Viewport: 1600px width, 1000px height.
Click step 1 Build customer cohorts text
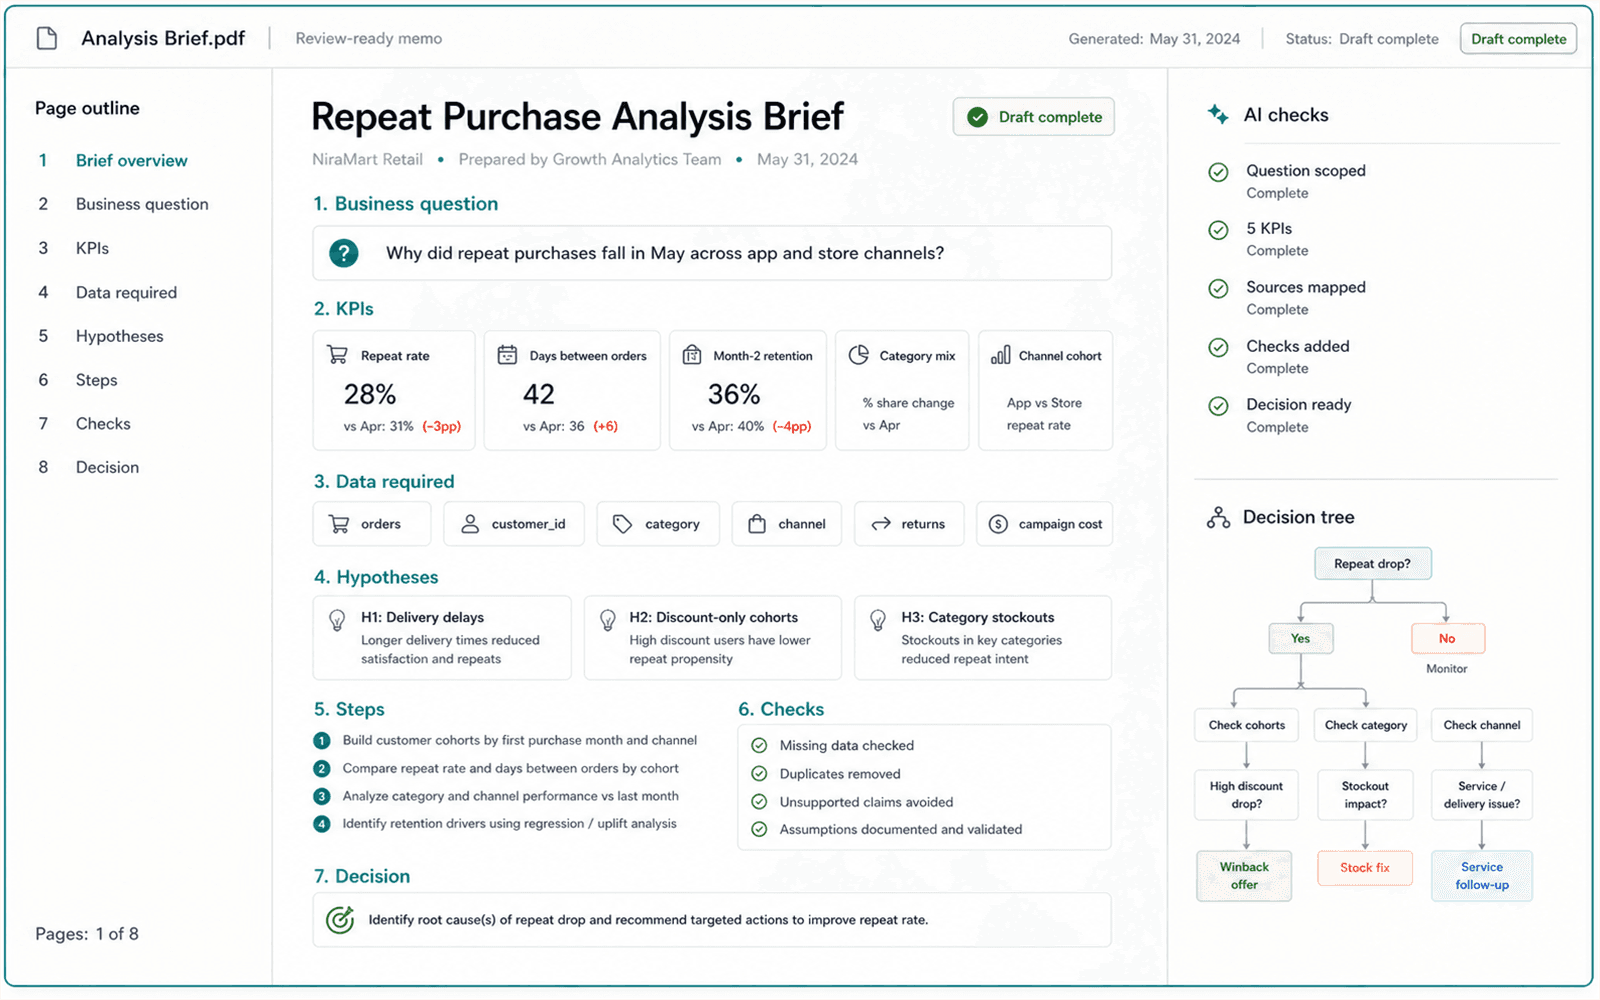tap(519, 740)
